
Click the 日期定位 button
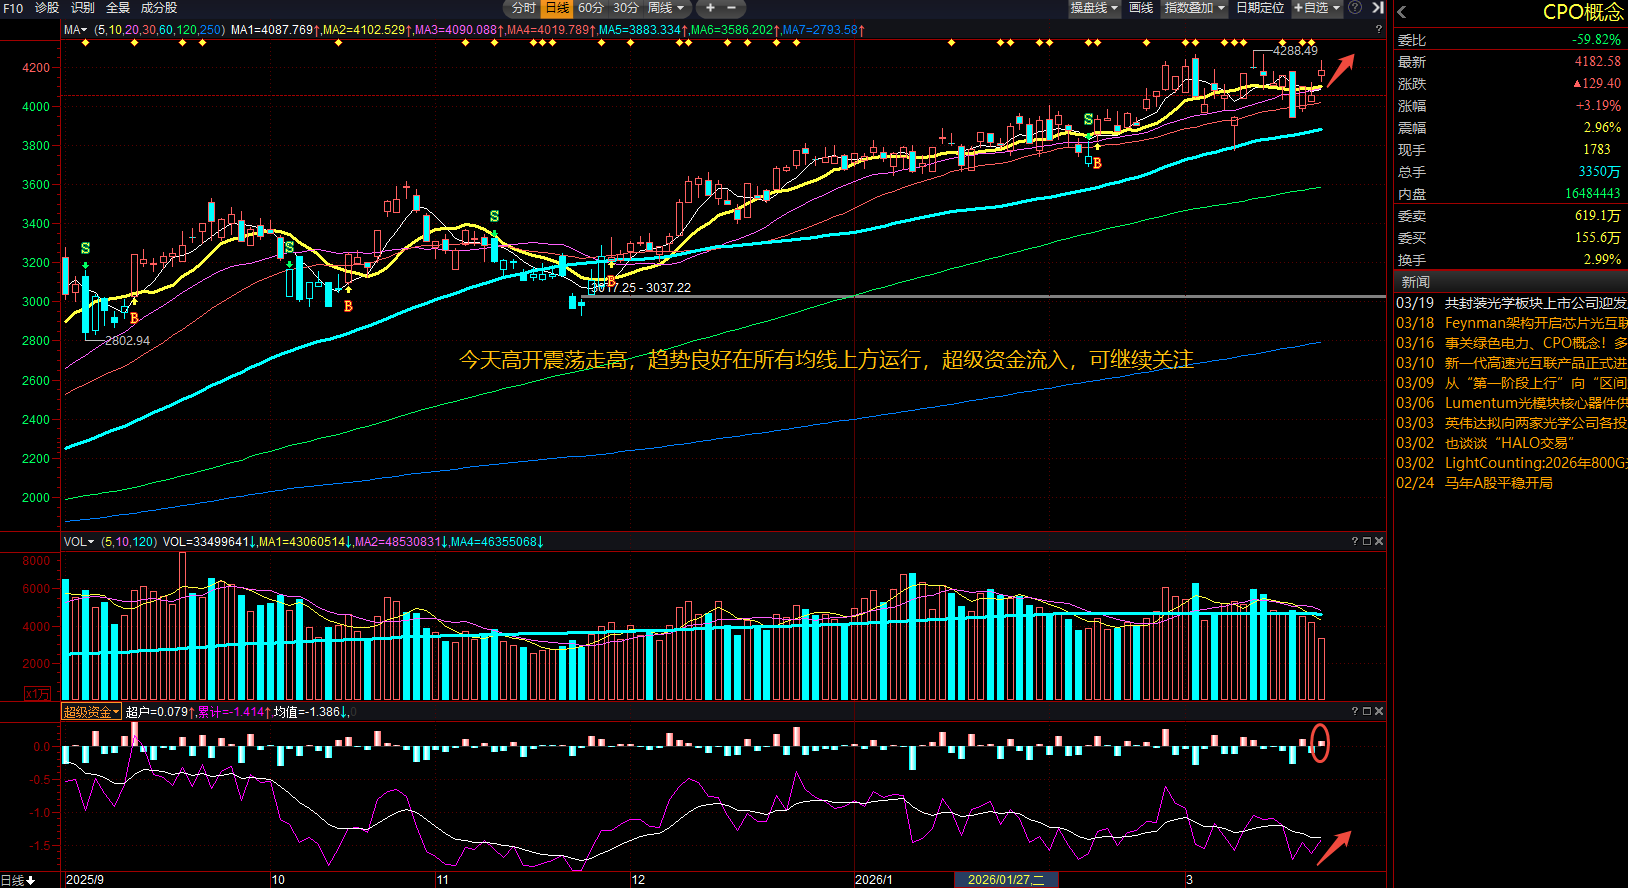tap(1260, 8)
